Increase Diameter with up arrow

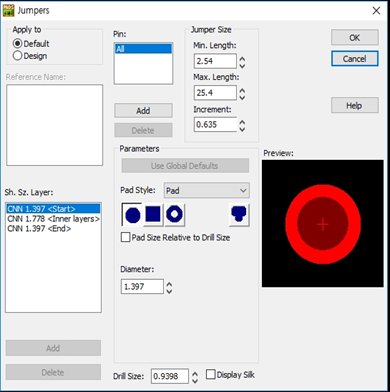(169, 284)
